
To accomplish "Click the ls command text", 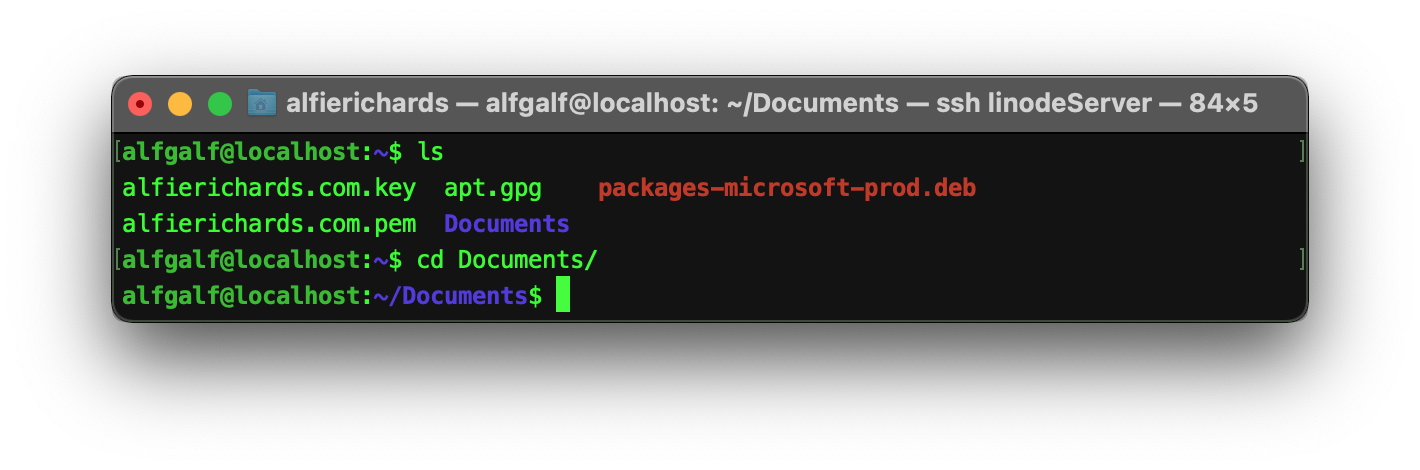I will pyautogui.click(x=430, y=152).
